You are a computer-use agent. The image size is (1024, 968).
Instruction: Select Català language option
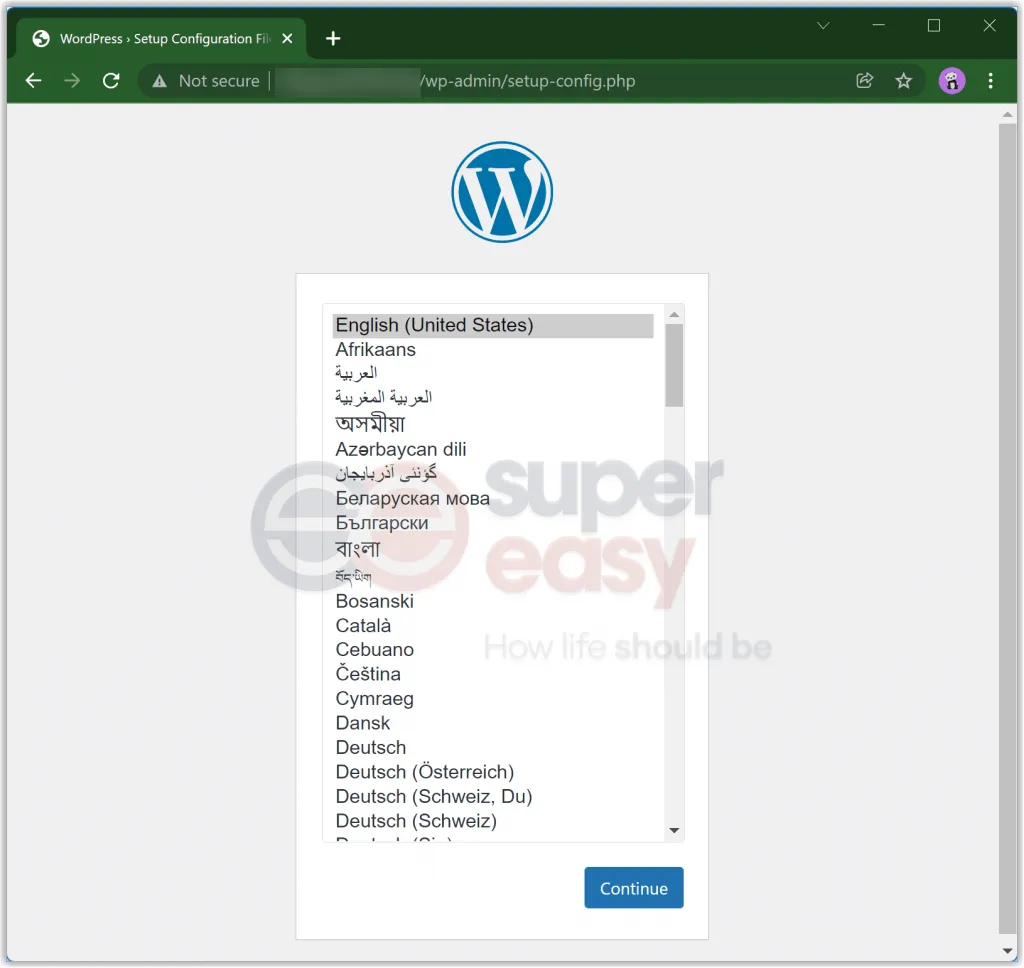click(x=493, y=626)
